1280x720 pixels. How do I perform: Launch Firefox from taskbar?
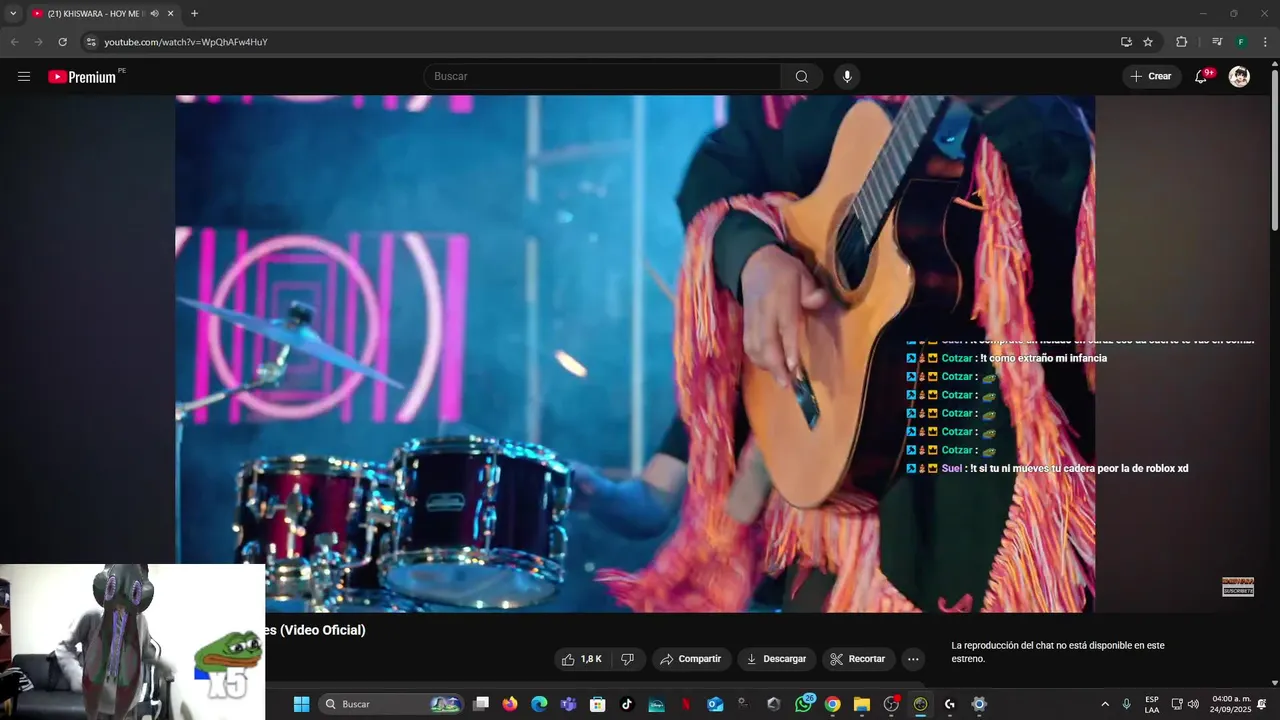(x=510, y=704)
